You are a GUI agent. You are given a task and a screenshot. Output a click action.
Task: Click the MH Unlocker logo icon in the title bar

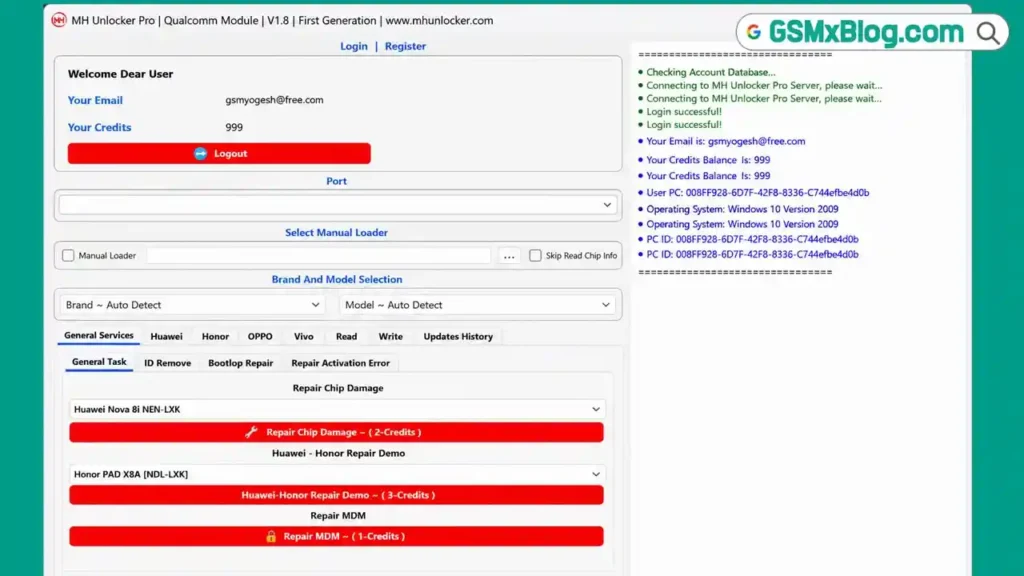click(59, 20)
